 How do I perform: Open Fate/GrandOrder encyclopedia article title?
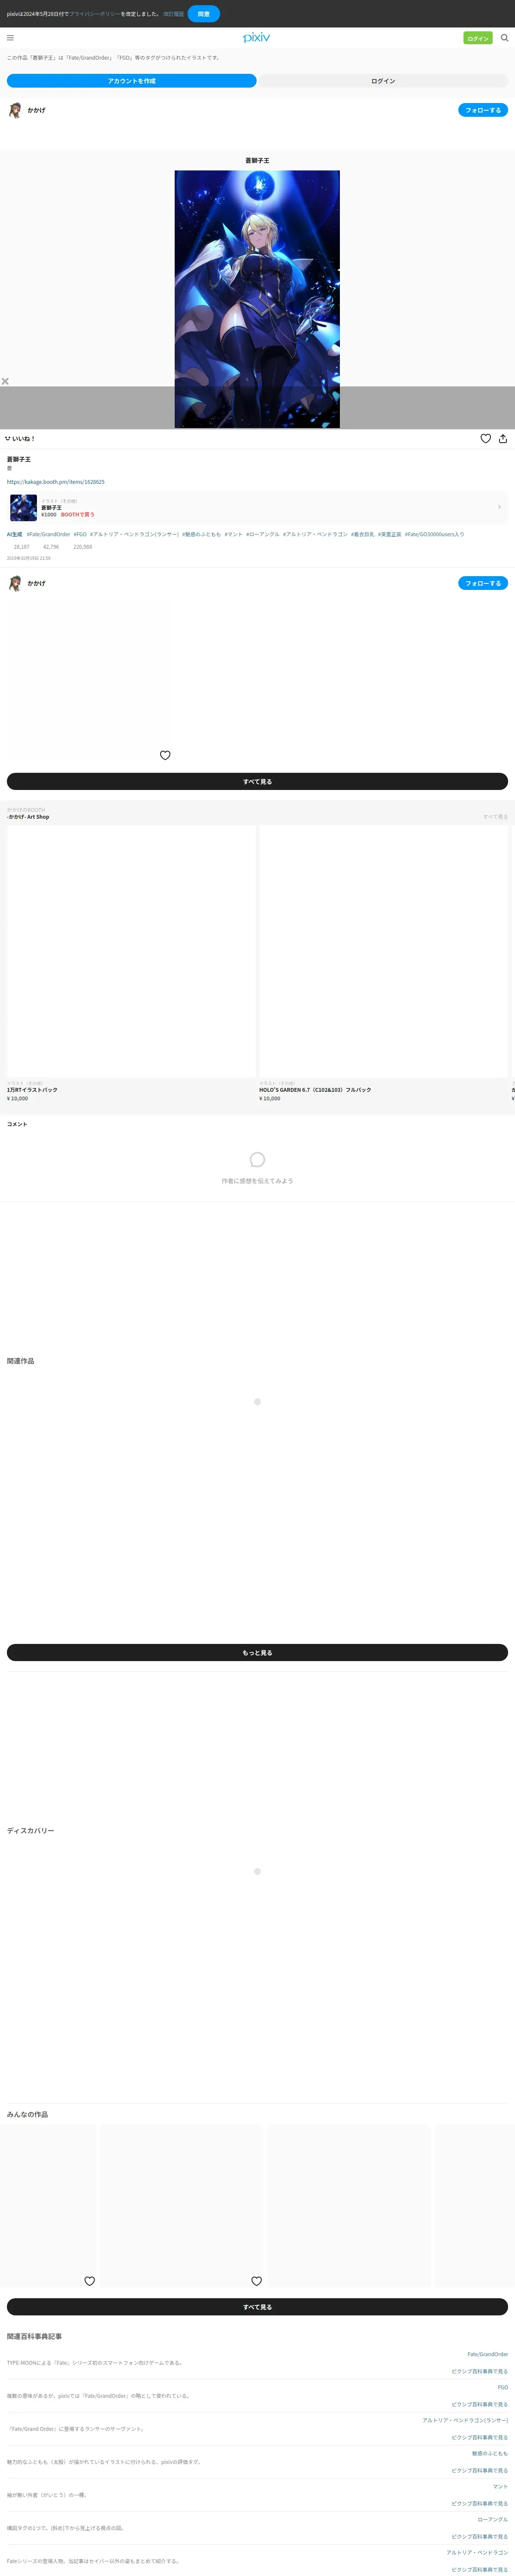click(x=487, y=2354)
